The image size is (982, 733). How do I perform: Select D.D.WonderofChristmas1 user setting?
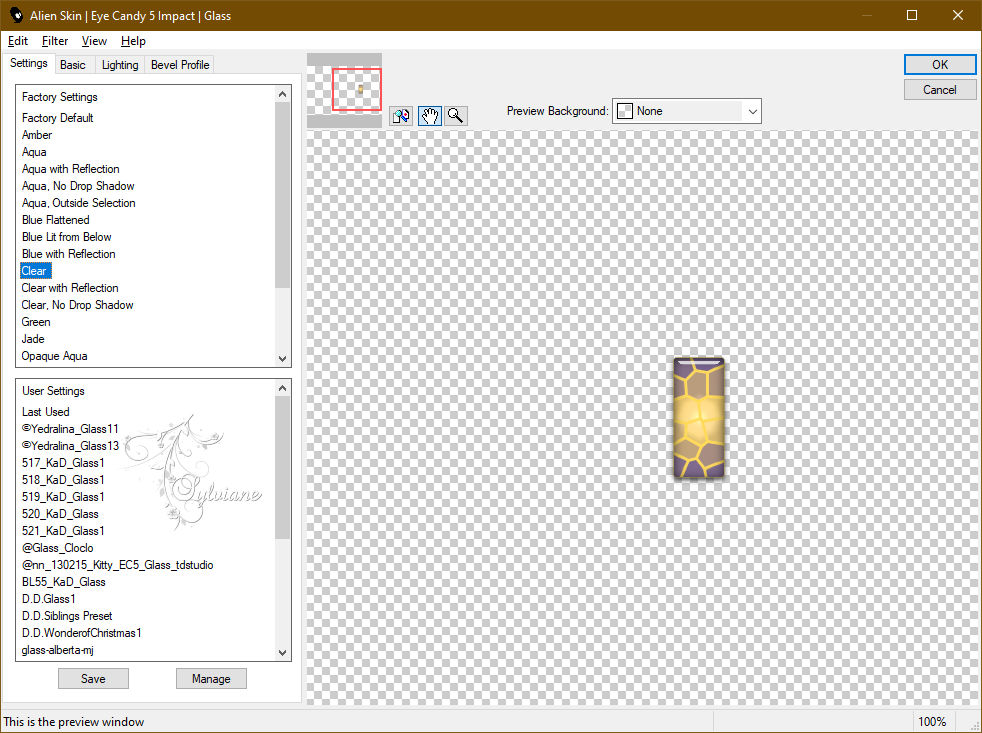click(82, 633)
